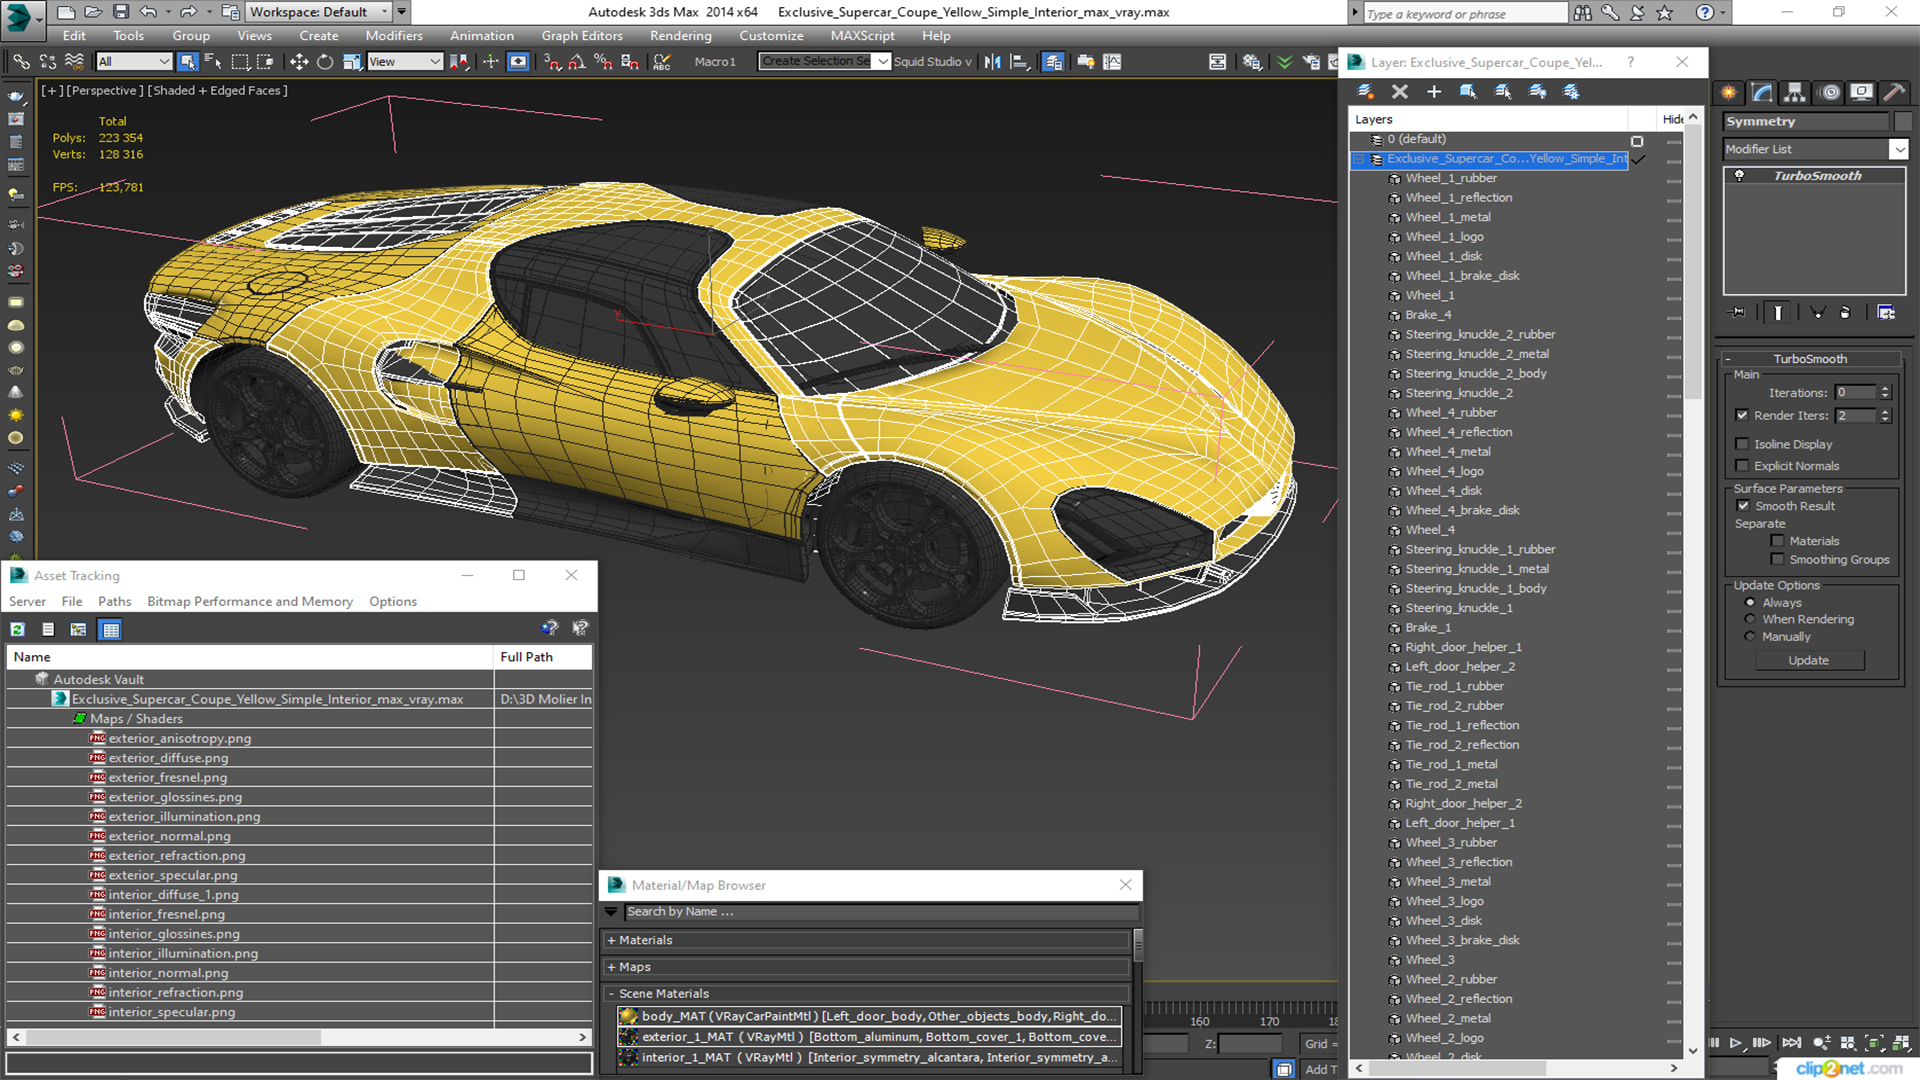Click the Symmetry object color swatch

coord(1903,121)
